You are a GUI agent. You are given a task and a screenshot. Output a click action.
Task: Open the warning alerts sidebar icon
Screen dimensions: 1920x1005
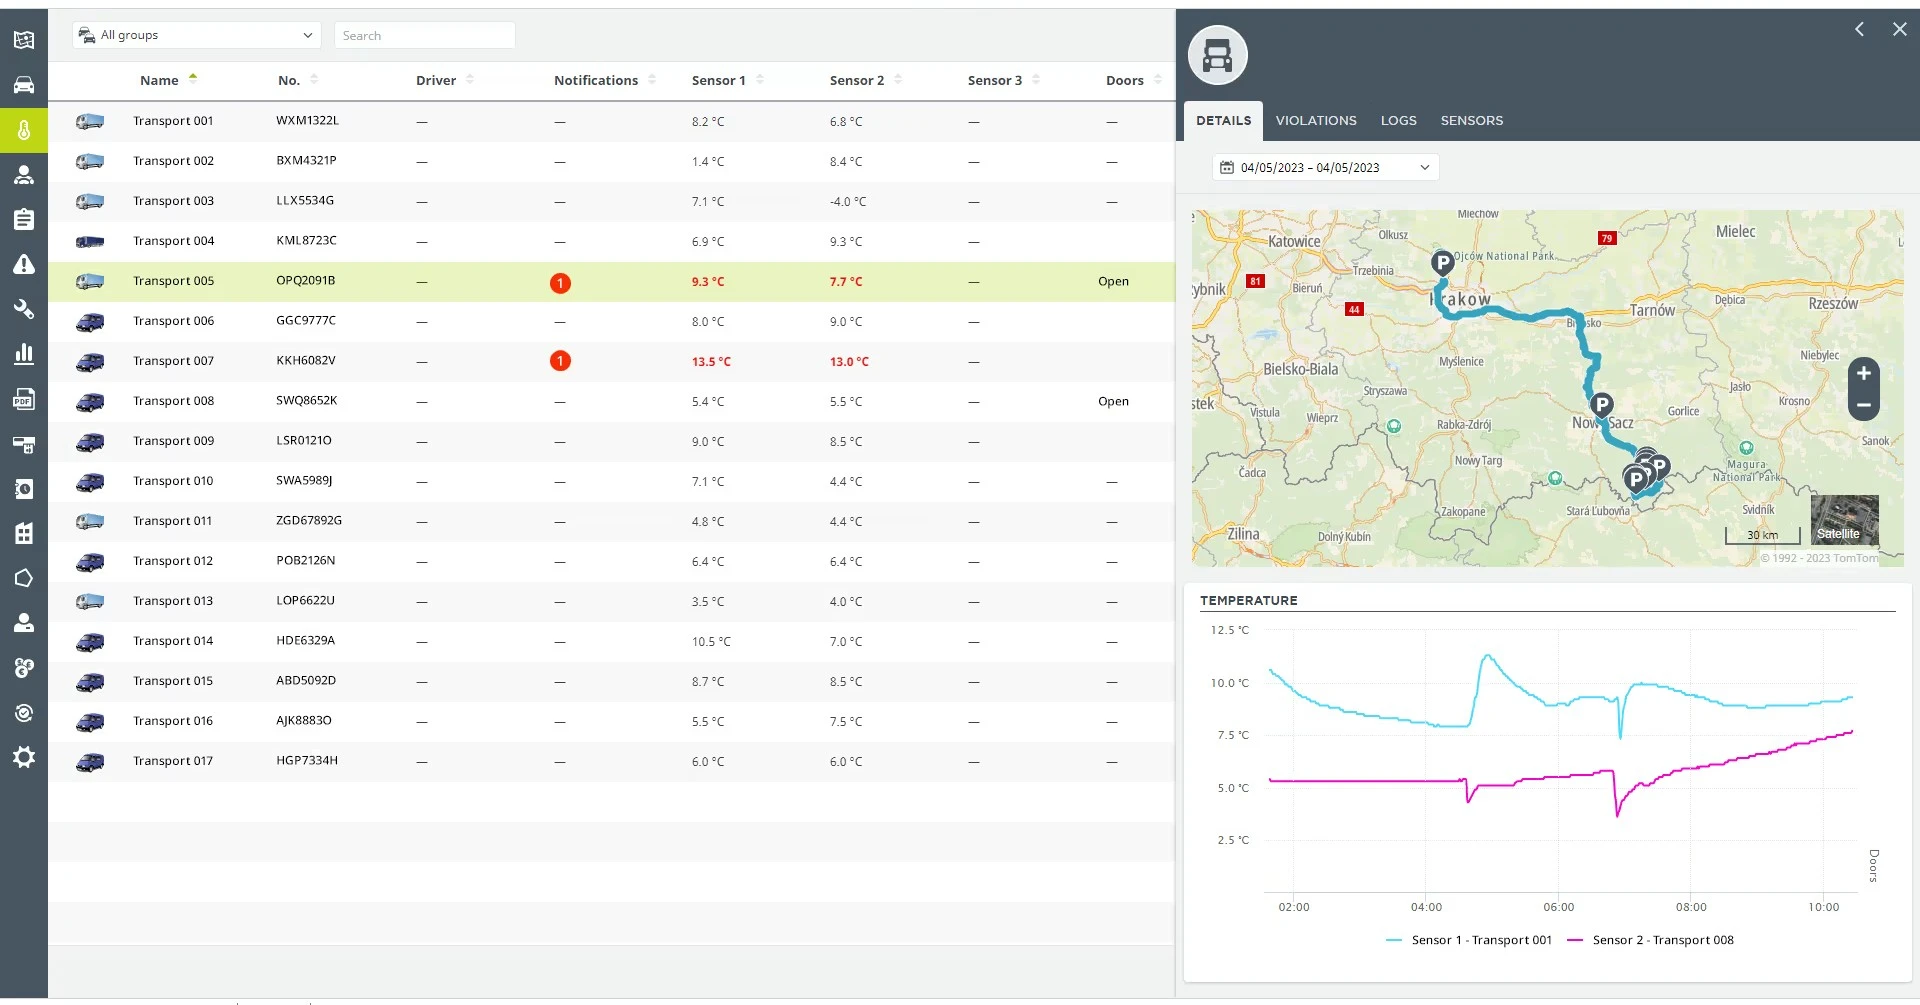point(24,264)
